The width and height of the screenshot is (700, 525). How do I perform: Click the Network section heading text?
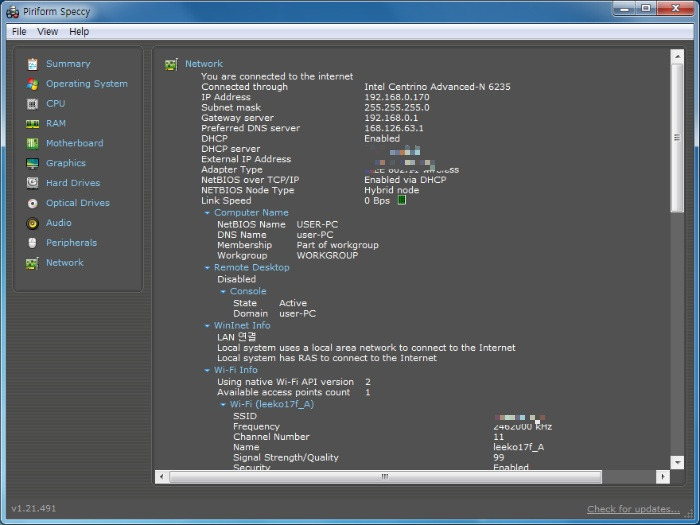204,64
